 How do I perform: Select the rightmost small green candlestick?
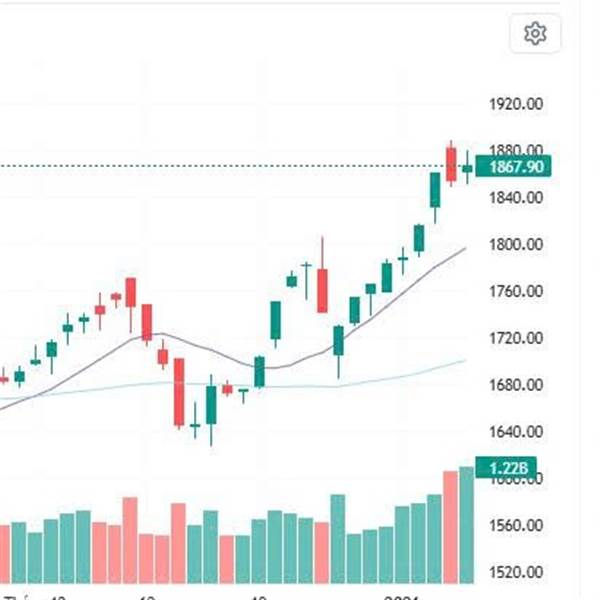pyautogui.click(x=467, y=168)
